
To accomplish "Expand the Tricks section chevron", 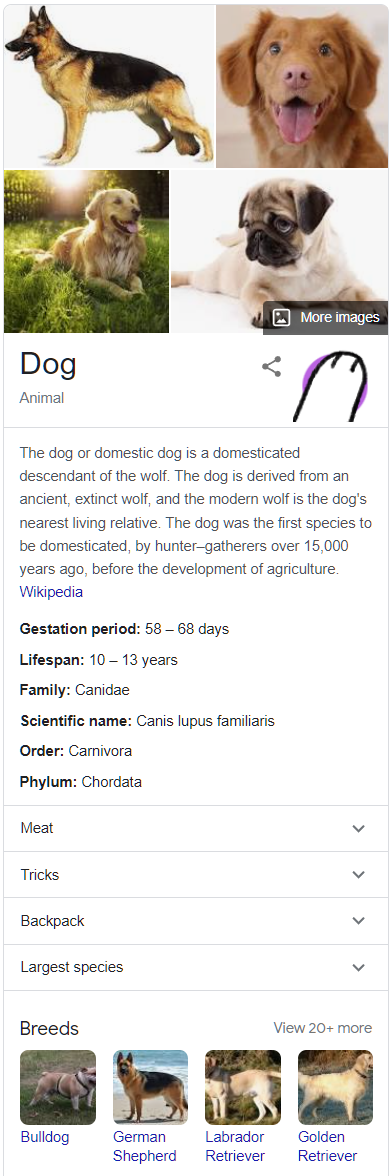I will pyautogui.click(x=358, y=874).
